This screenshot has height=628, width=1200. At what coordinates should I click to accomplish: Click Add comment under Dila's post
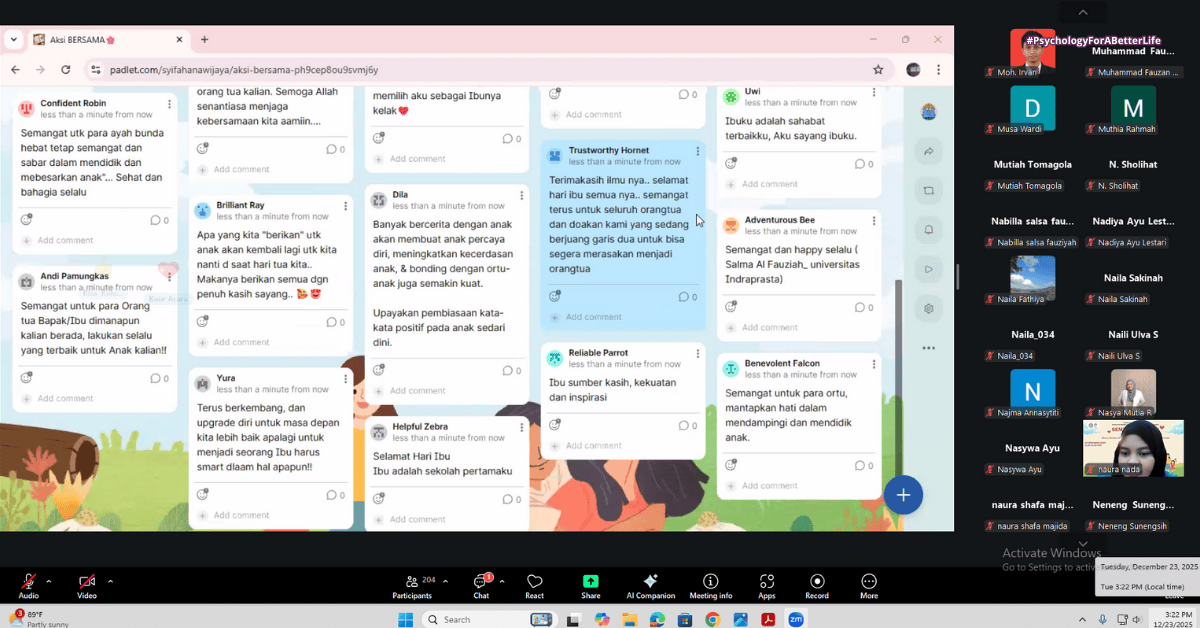417,391
